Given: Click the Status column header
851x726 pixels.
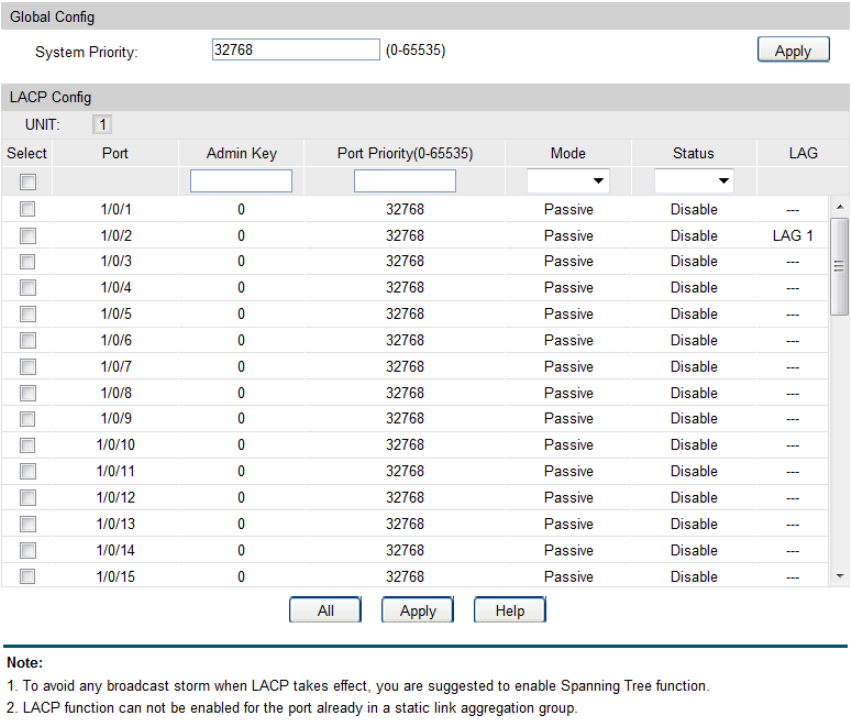Looking at the screenshot, I should 694,153.
